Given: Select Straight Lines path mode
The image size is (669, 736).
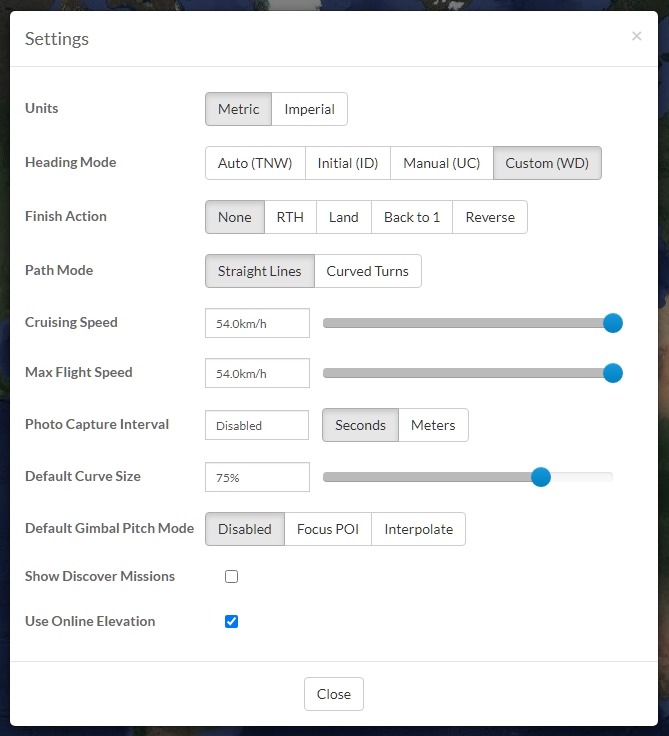Looking at the screenshot, I should pos(260,271).
